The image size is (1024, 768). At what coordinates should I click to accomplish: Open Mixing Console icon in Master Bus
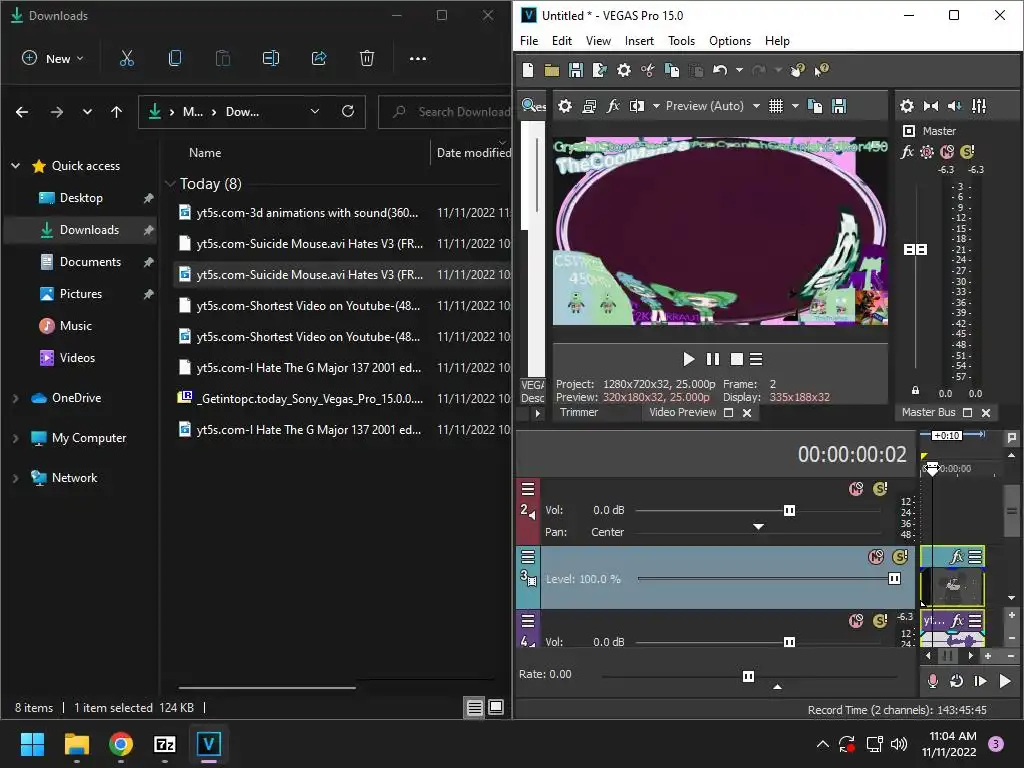point(979,106)
